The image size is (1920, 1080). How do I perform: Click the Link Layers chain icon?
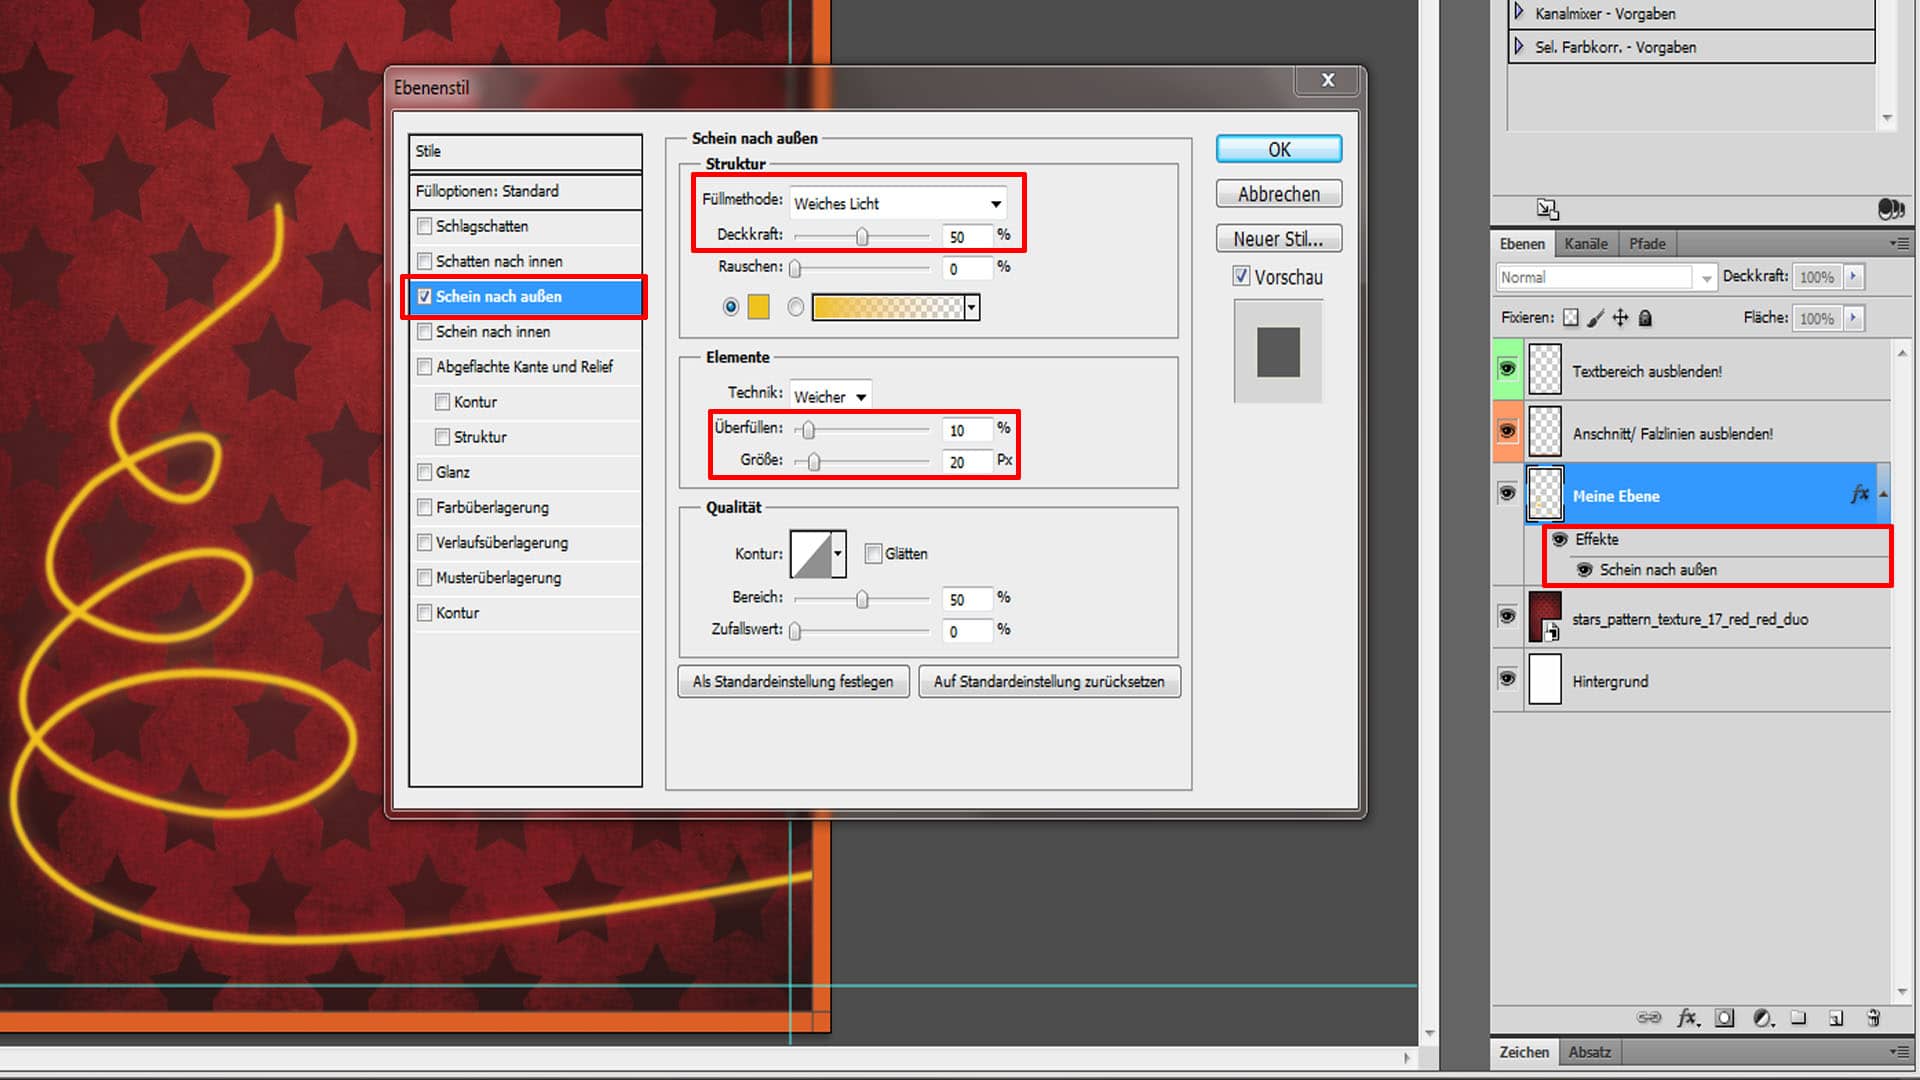pyautogui.click(x=1648, y=1018)
